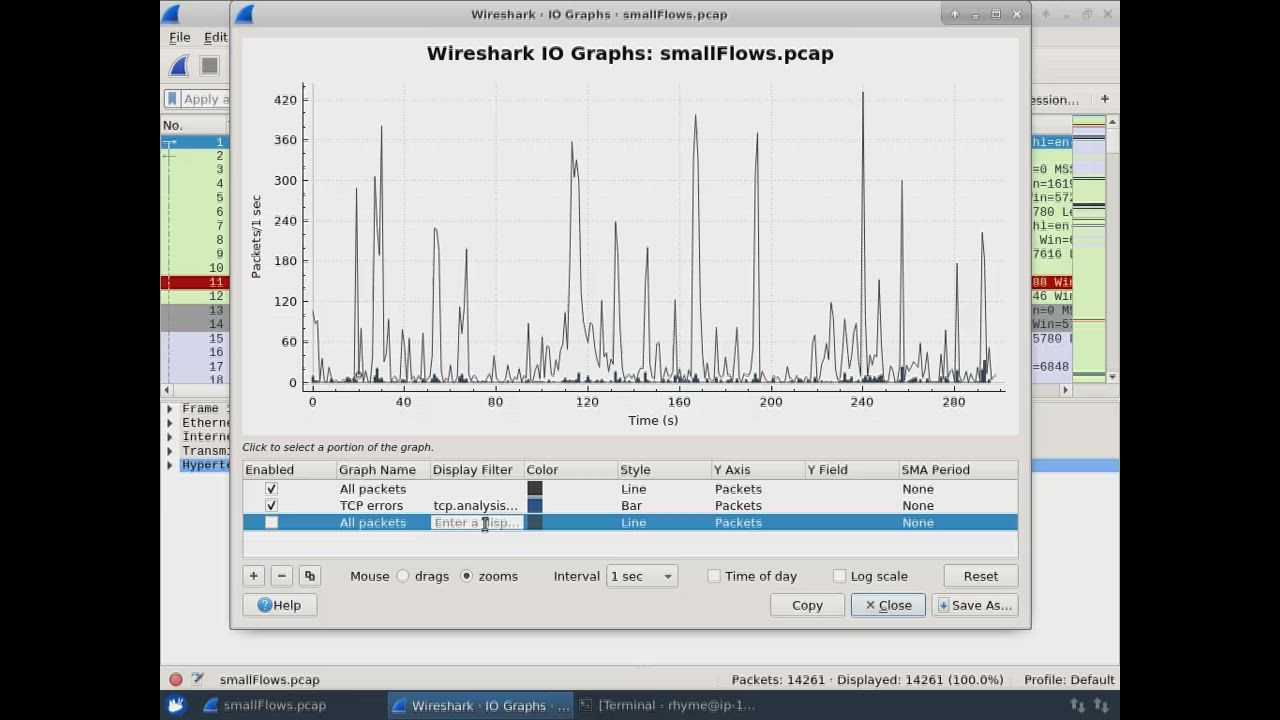The width and height of the screenshot is (1280, 720).
Task: Switch to smallFlows.pcap taskbar window
Action: (265, 705)
